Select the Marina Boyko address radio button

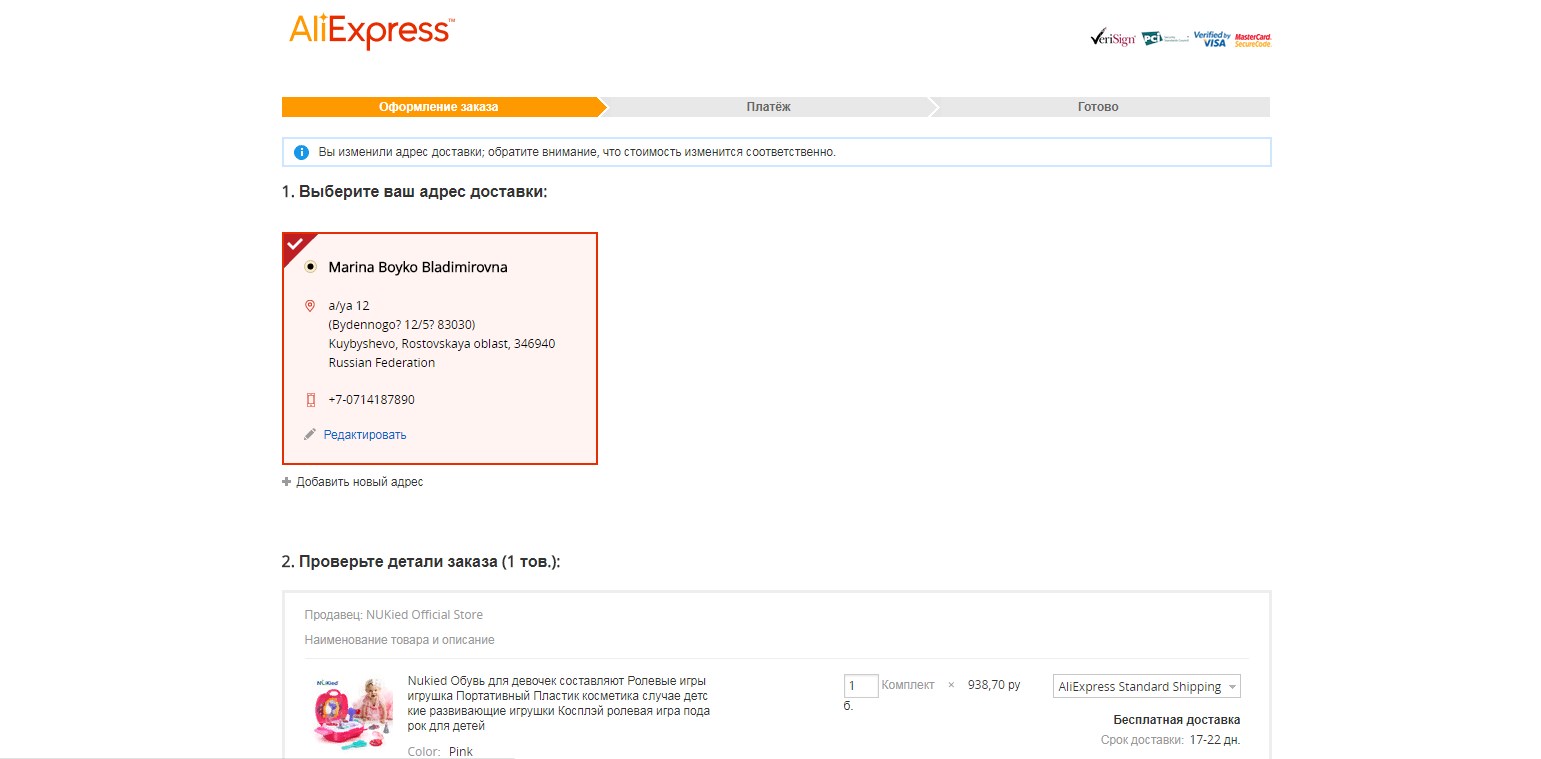coord(310,267)
